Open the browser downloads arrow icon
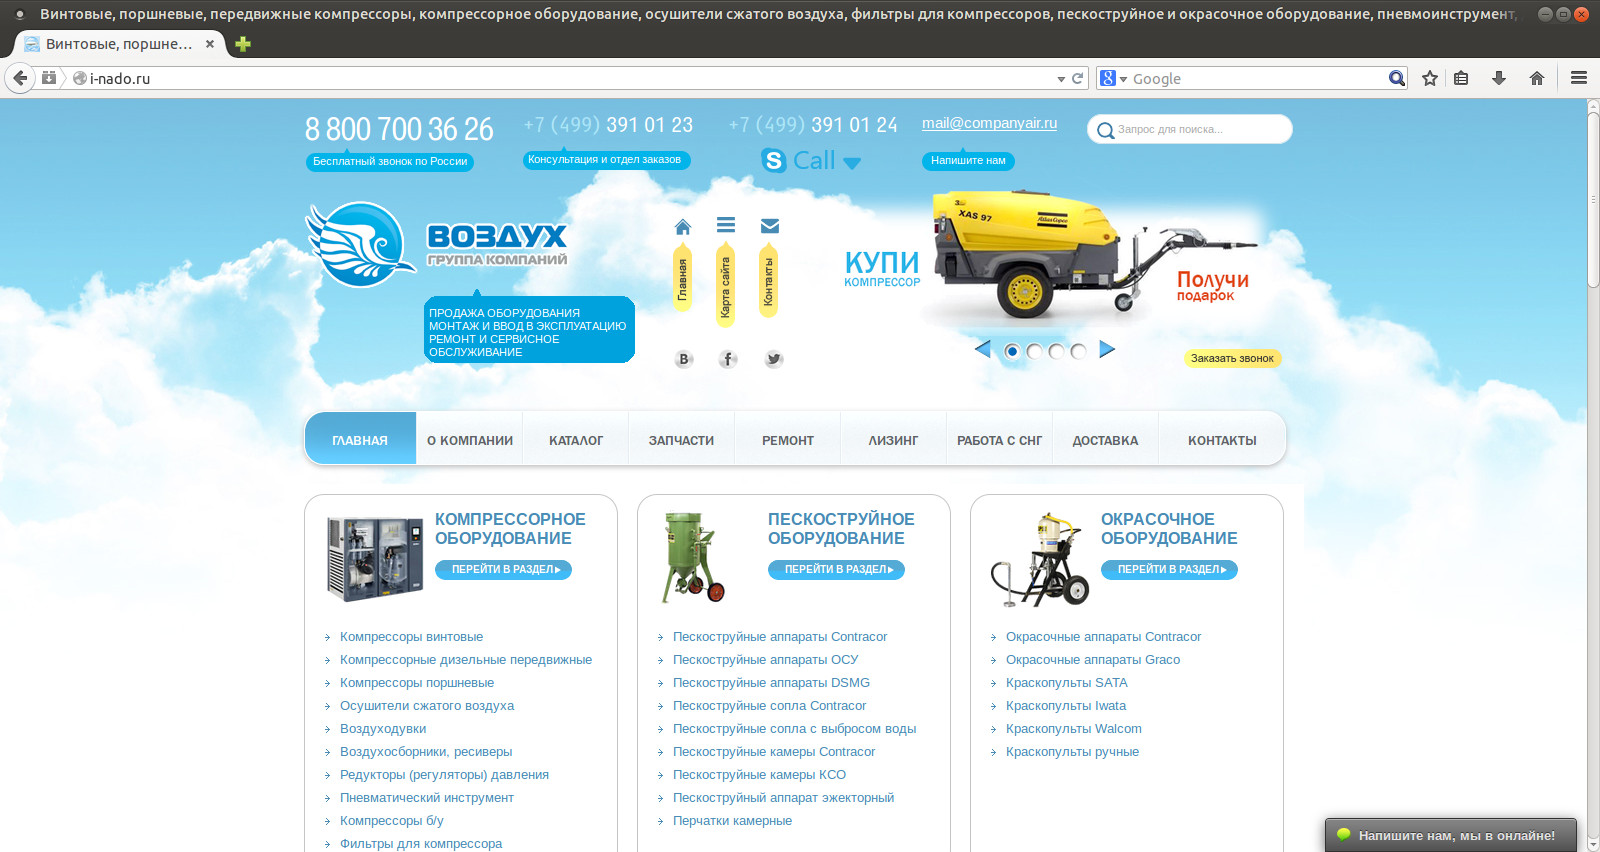 point(1498,78)
